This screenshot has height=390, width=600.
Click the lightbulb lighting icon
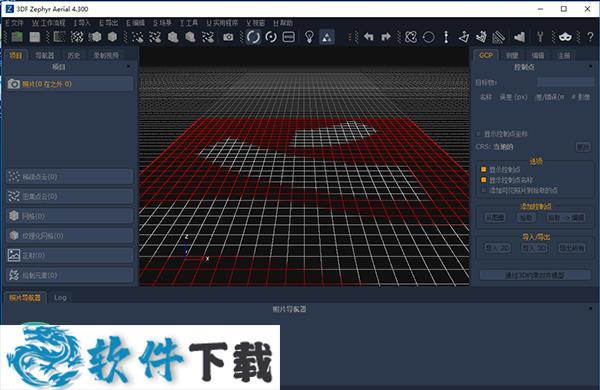pos(309,37)
